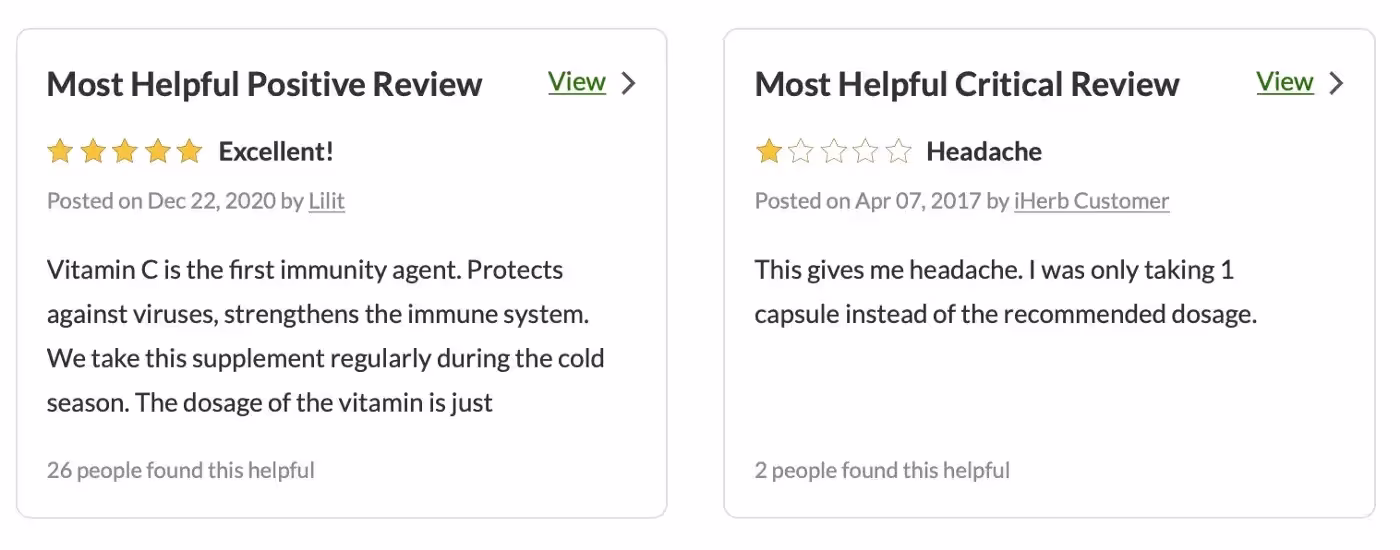The width and height of the screenshot is (1400, 550).
Task: Select the Most Helpful Positive Review heading
Action: tap(265, 84)
